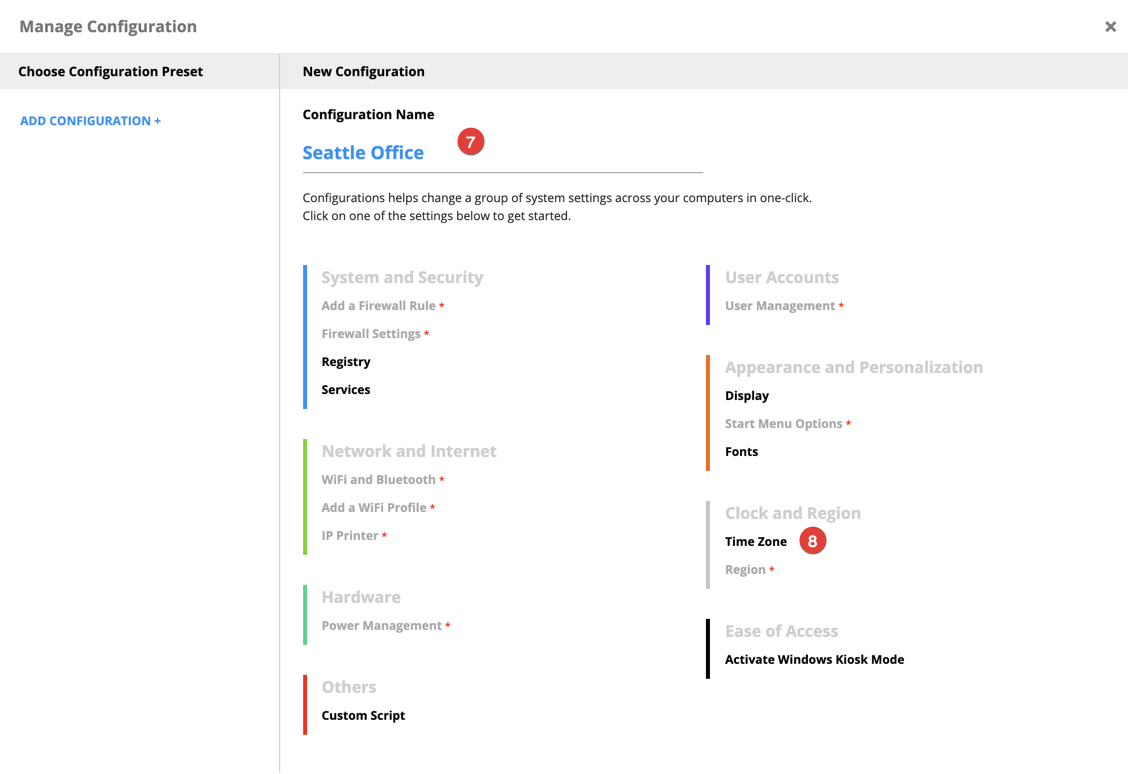Click the Others category heading
Screen dimensions: 1128x774
[x=349, y=687]
